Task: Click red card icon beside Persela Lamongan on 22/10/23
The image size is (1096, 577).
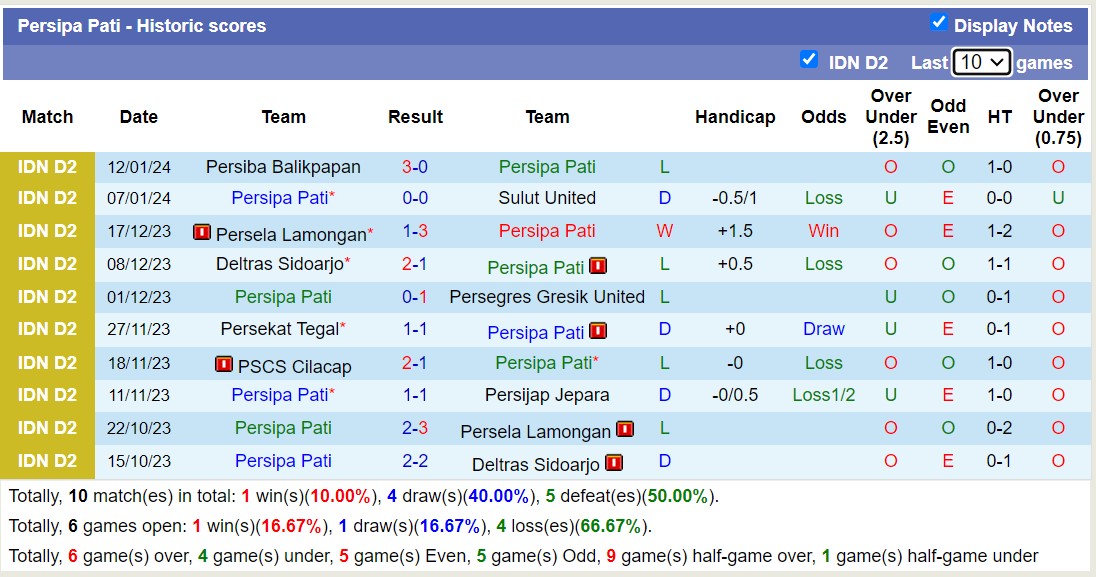Action: point(625,430)
